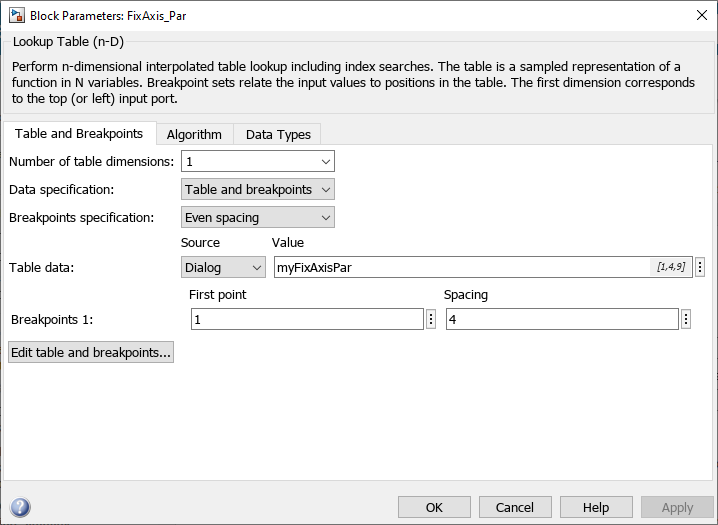Click the OK button
This screenshot has width=718, height=525.
coord(434,507)
